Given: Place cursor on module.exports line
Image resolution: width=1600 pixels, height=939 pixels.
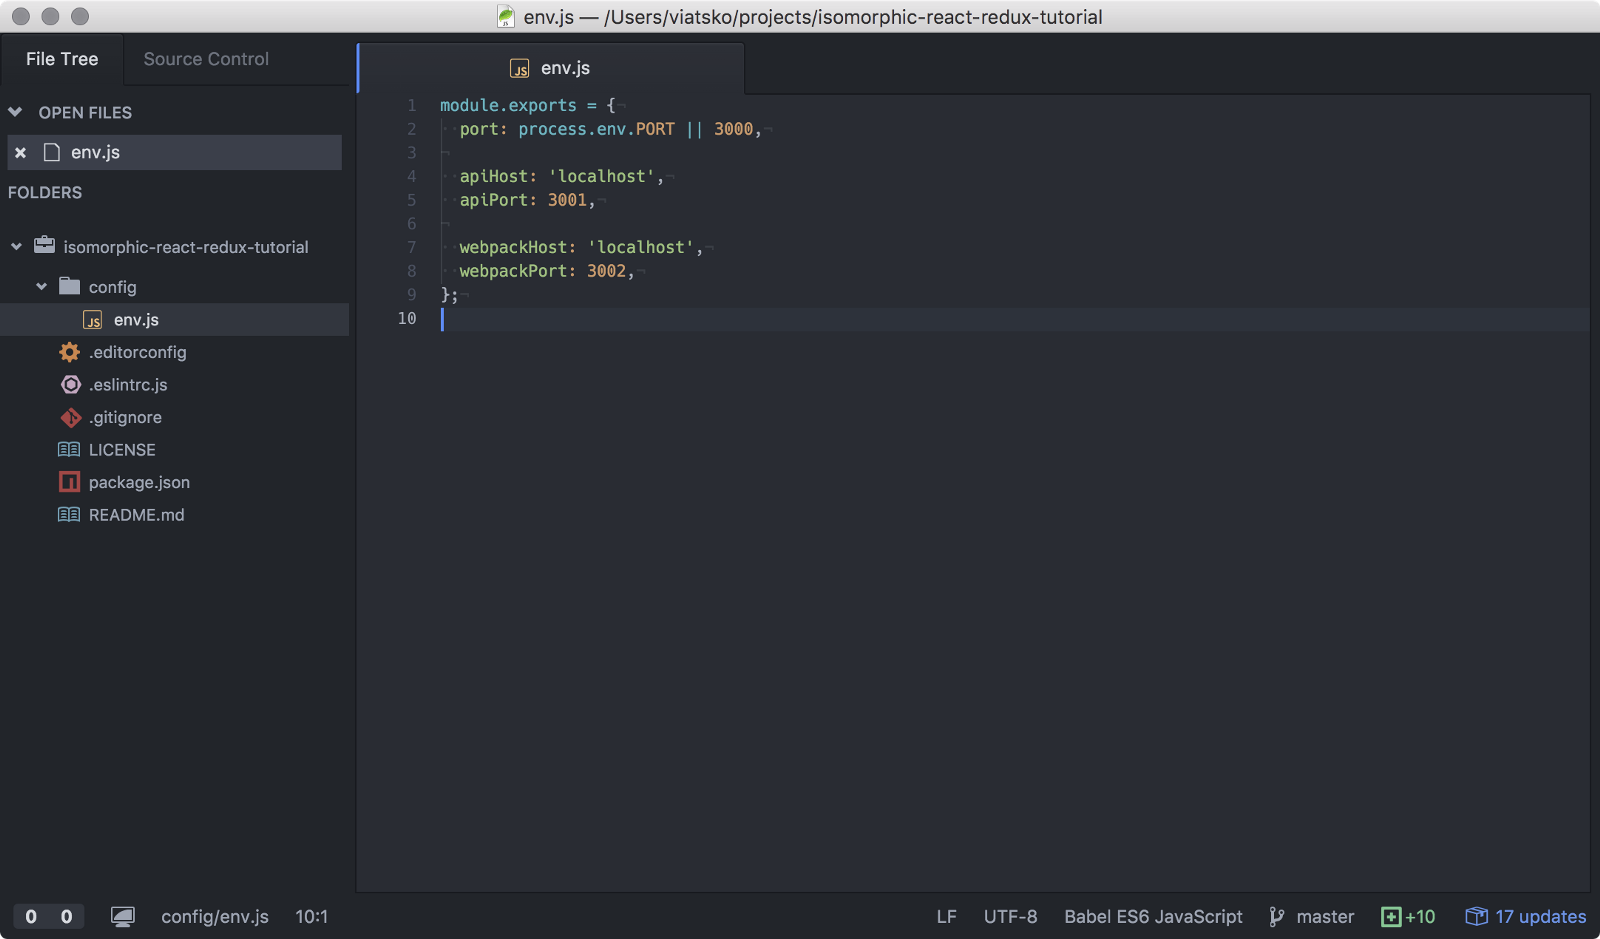Looking at the screenshot, I should tap(528, 105).
